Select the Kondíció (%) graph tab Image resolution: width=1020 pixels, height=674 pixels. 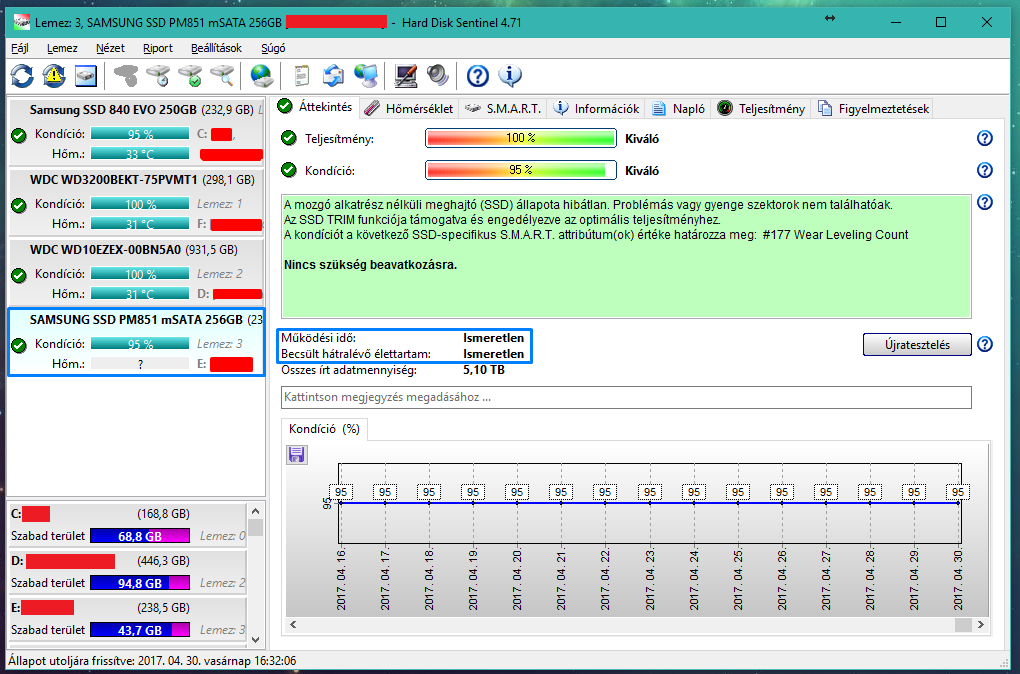pyautogui.click(x=324, y=429)
